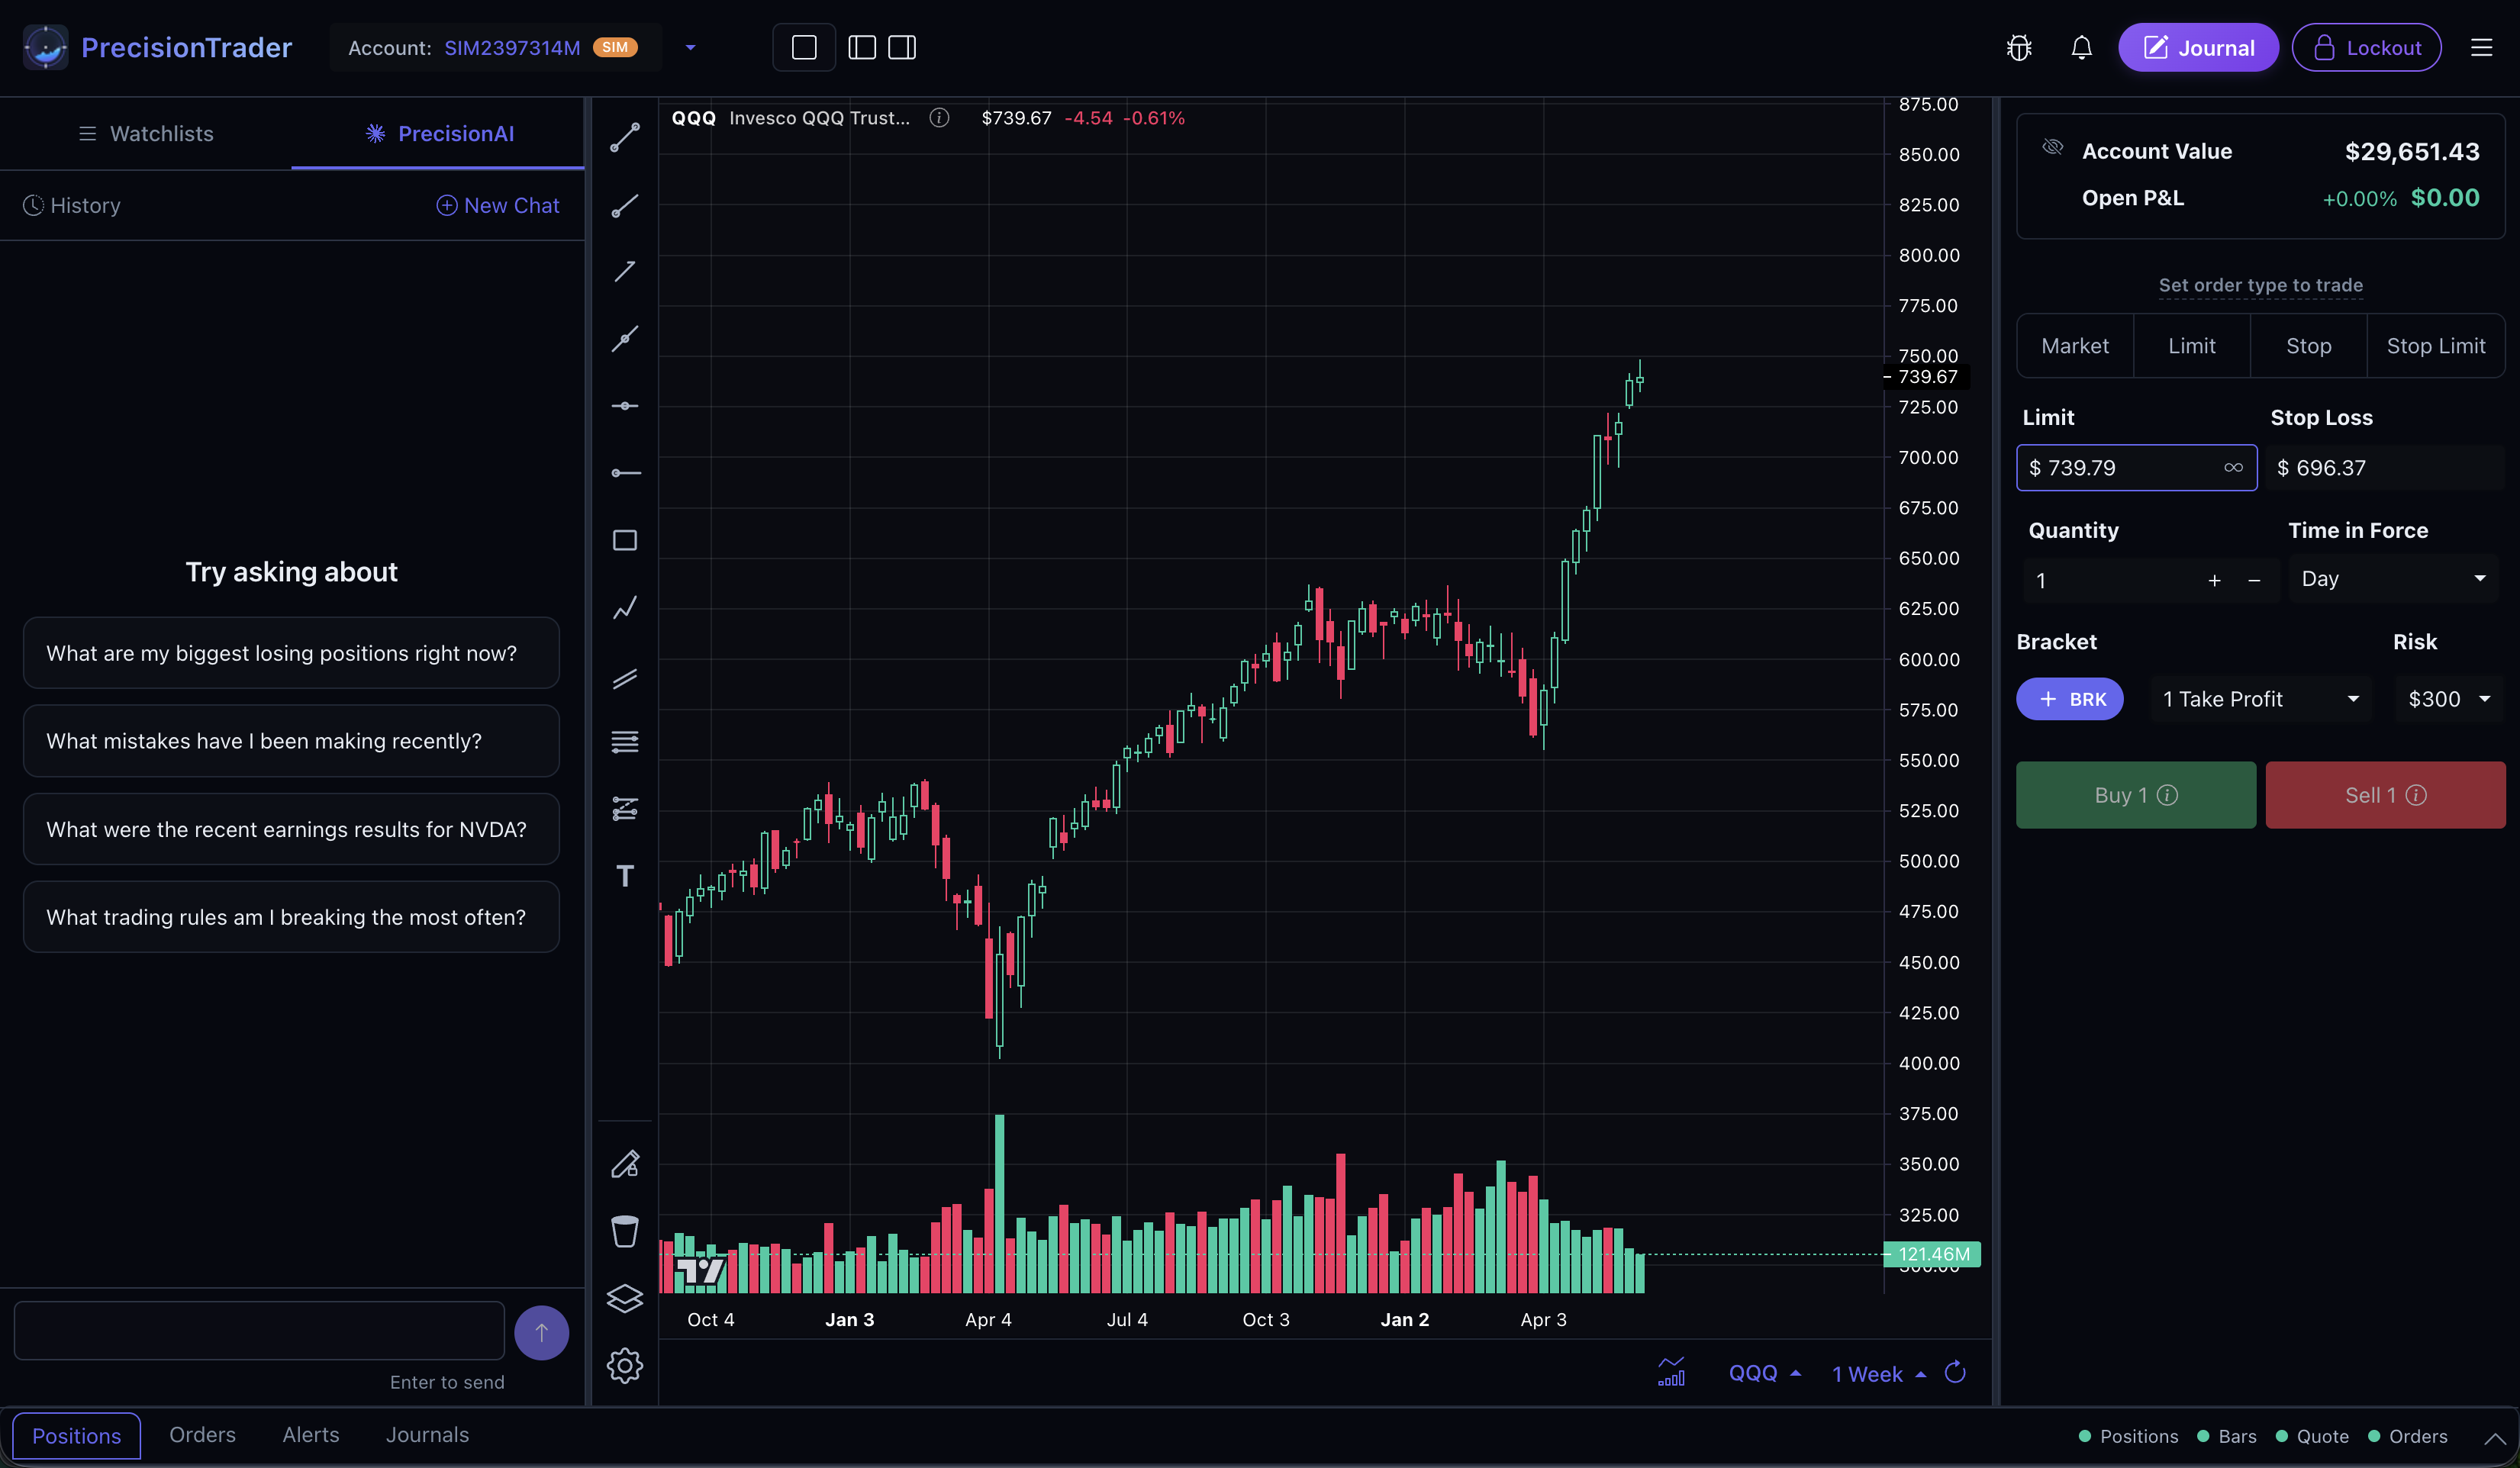Select the long/short position tool
The image size is (2520, 1468).
point(625,809)
